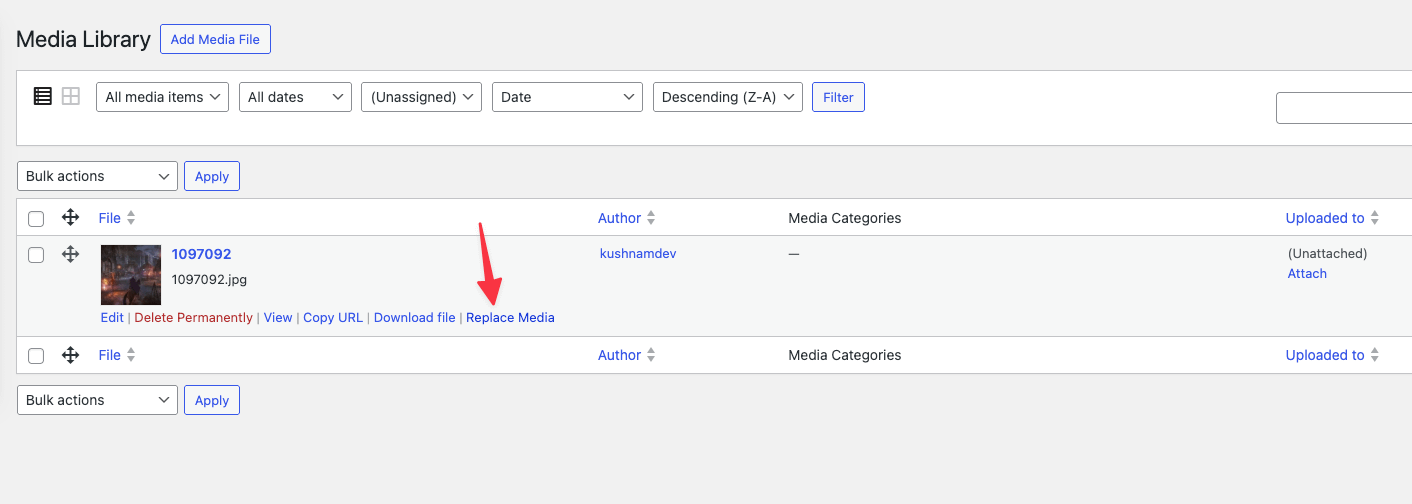Sort by File column arrows in header
1412x504 pixels.
click(131, 218)
